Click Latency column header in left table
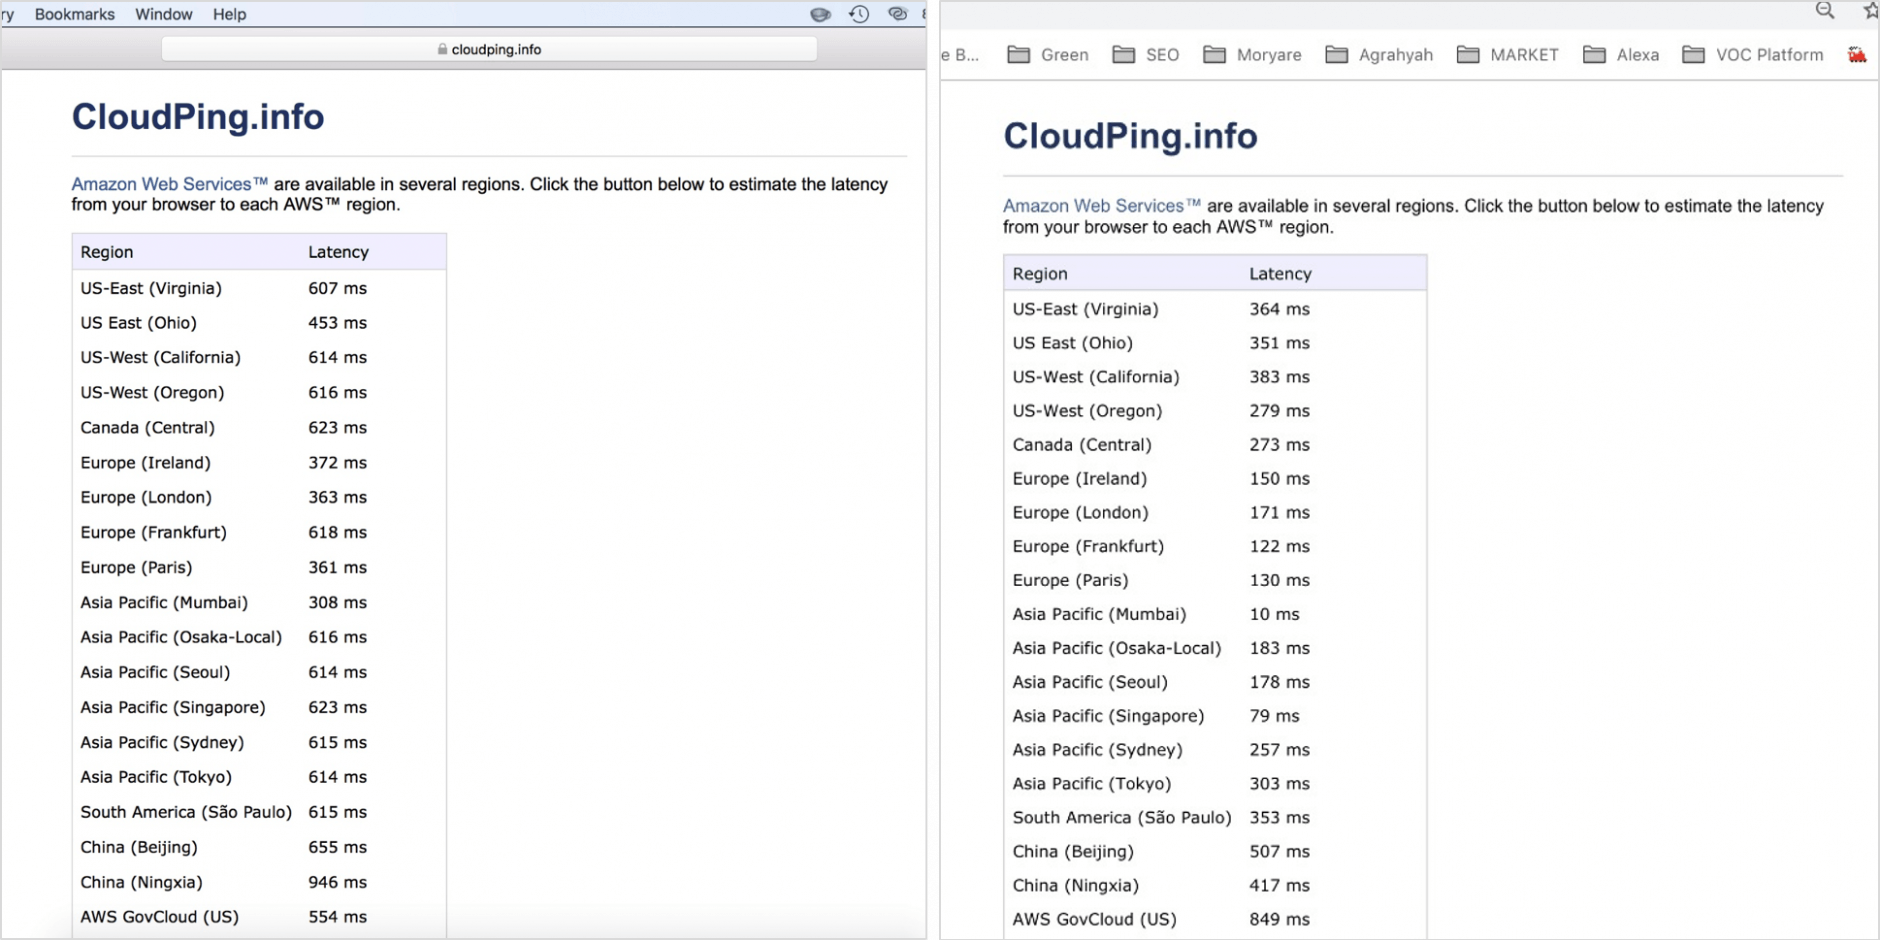 point(338,252)
